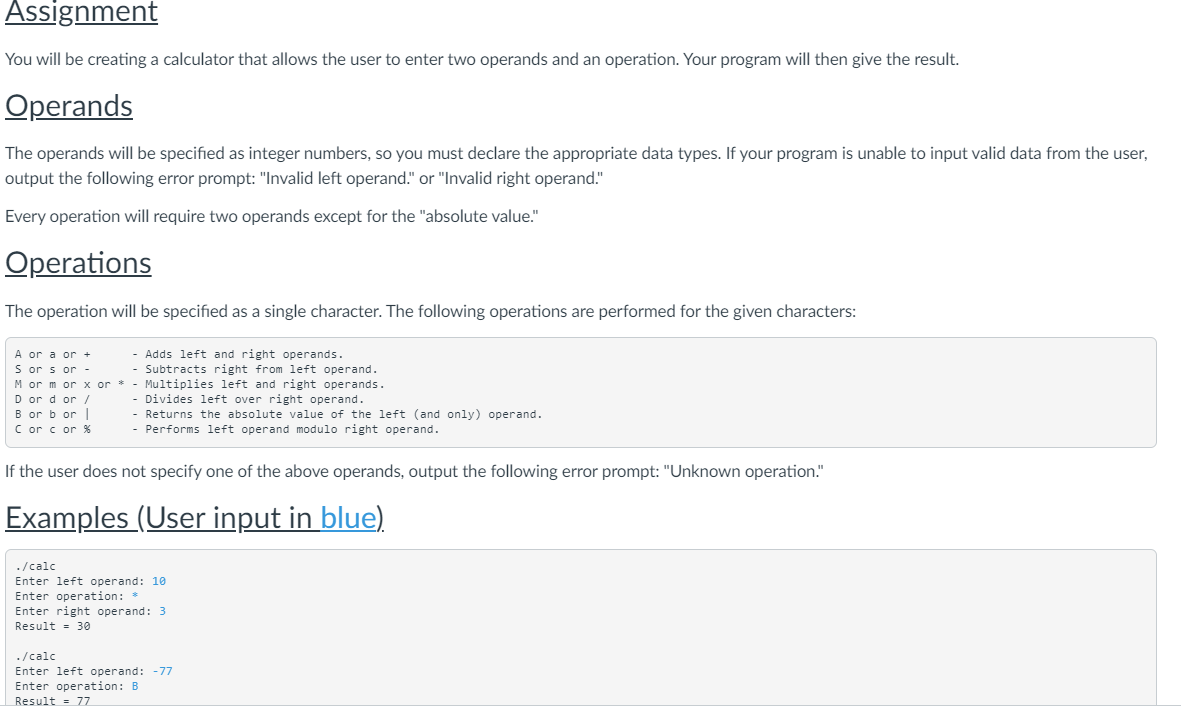Click the Examples (User input in blue) heading

tap(194, 518)
